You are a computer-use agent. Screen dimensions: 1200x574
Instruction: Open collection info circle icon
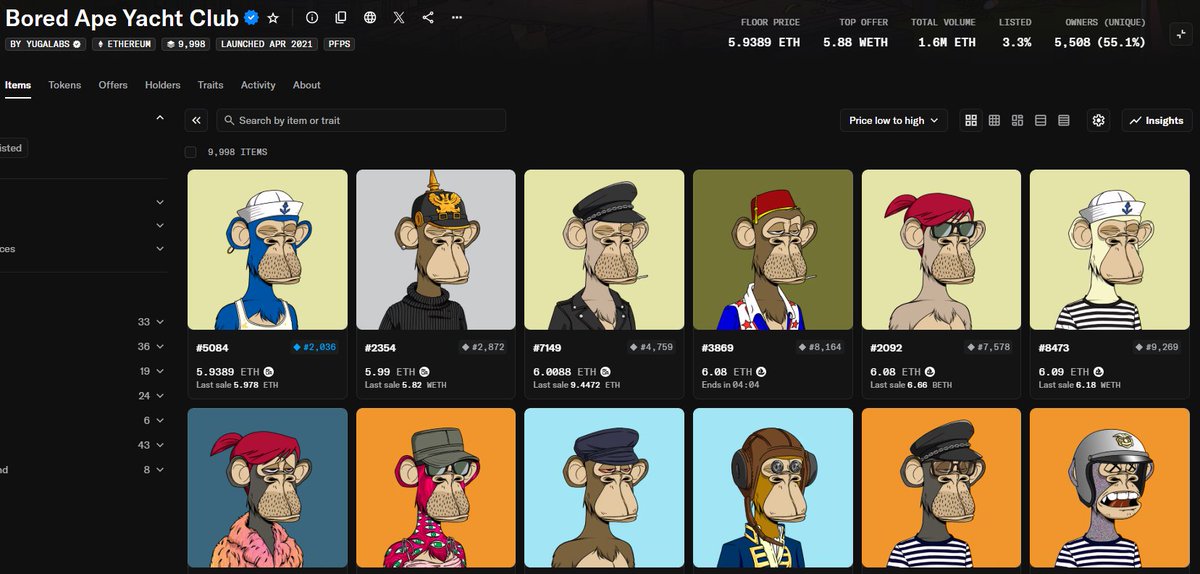[x=312, y=18]
